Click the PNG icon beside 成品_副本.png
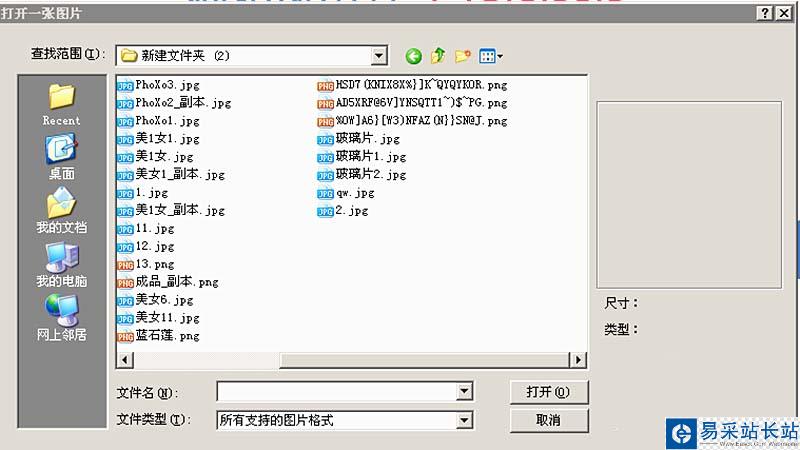This screenshot has height=450, width=800. pyautogui.click(x=125, y=283)
